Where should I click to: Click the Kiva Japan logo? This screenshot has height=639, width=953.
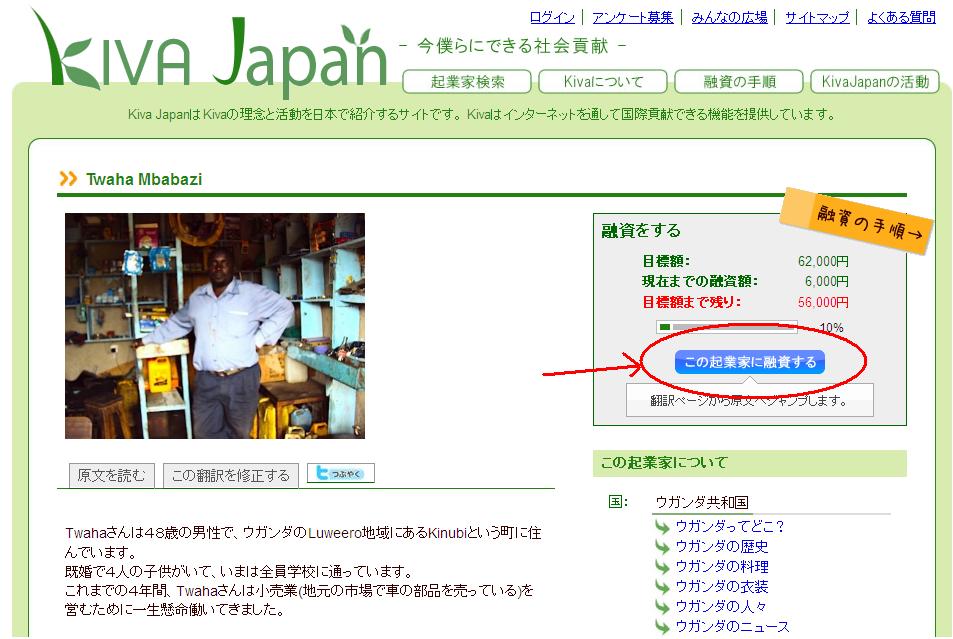click(x=210, y=54)
